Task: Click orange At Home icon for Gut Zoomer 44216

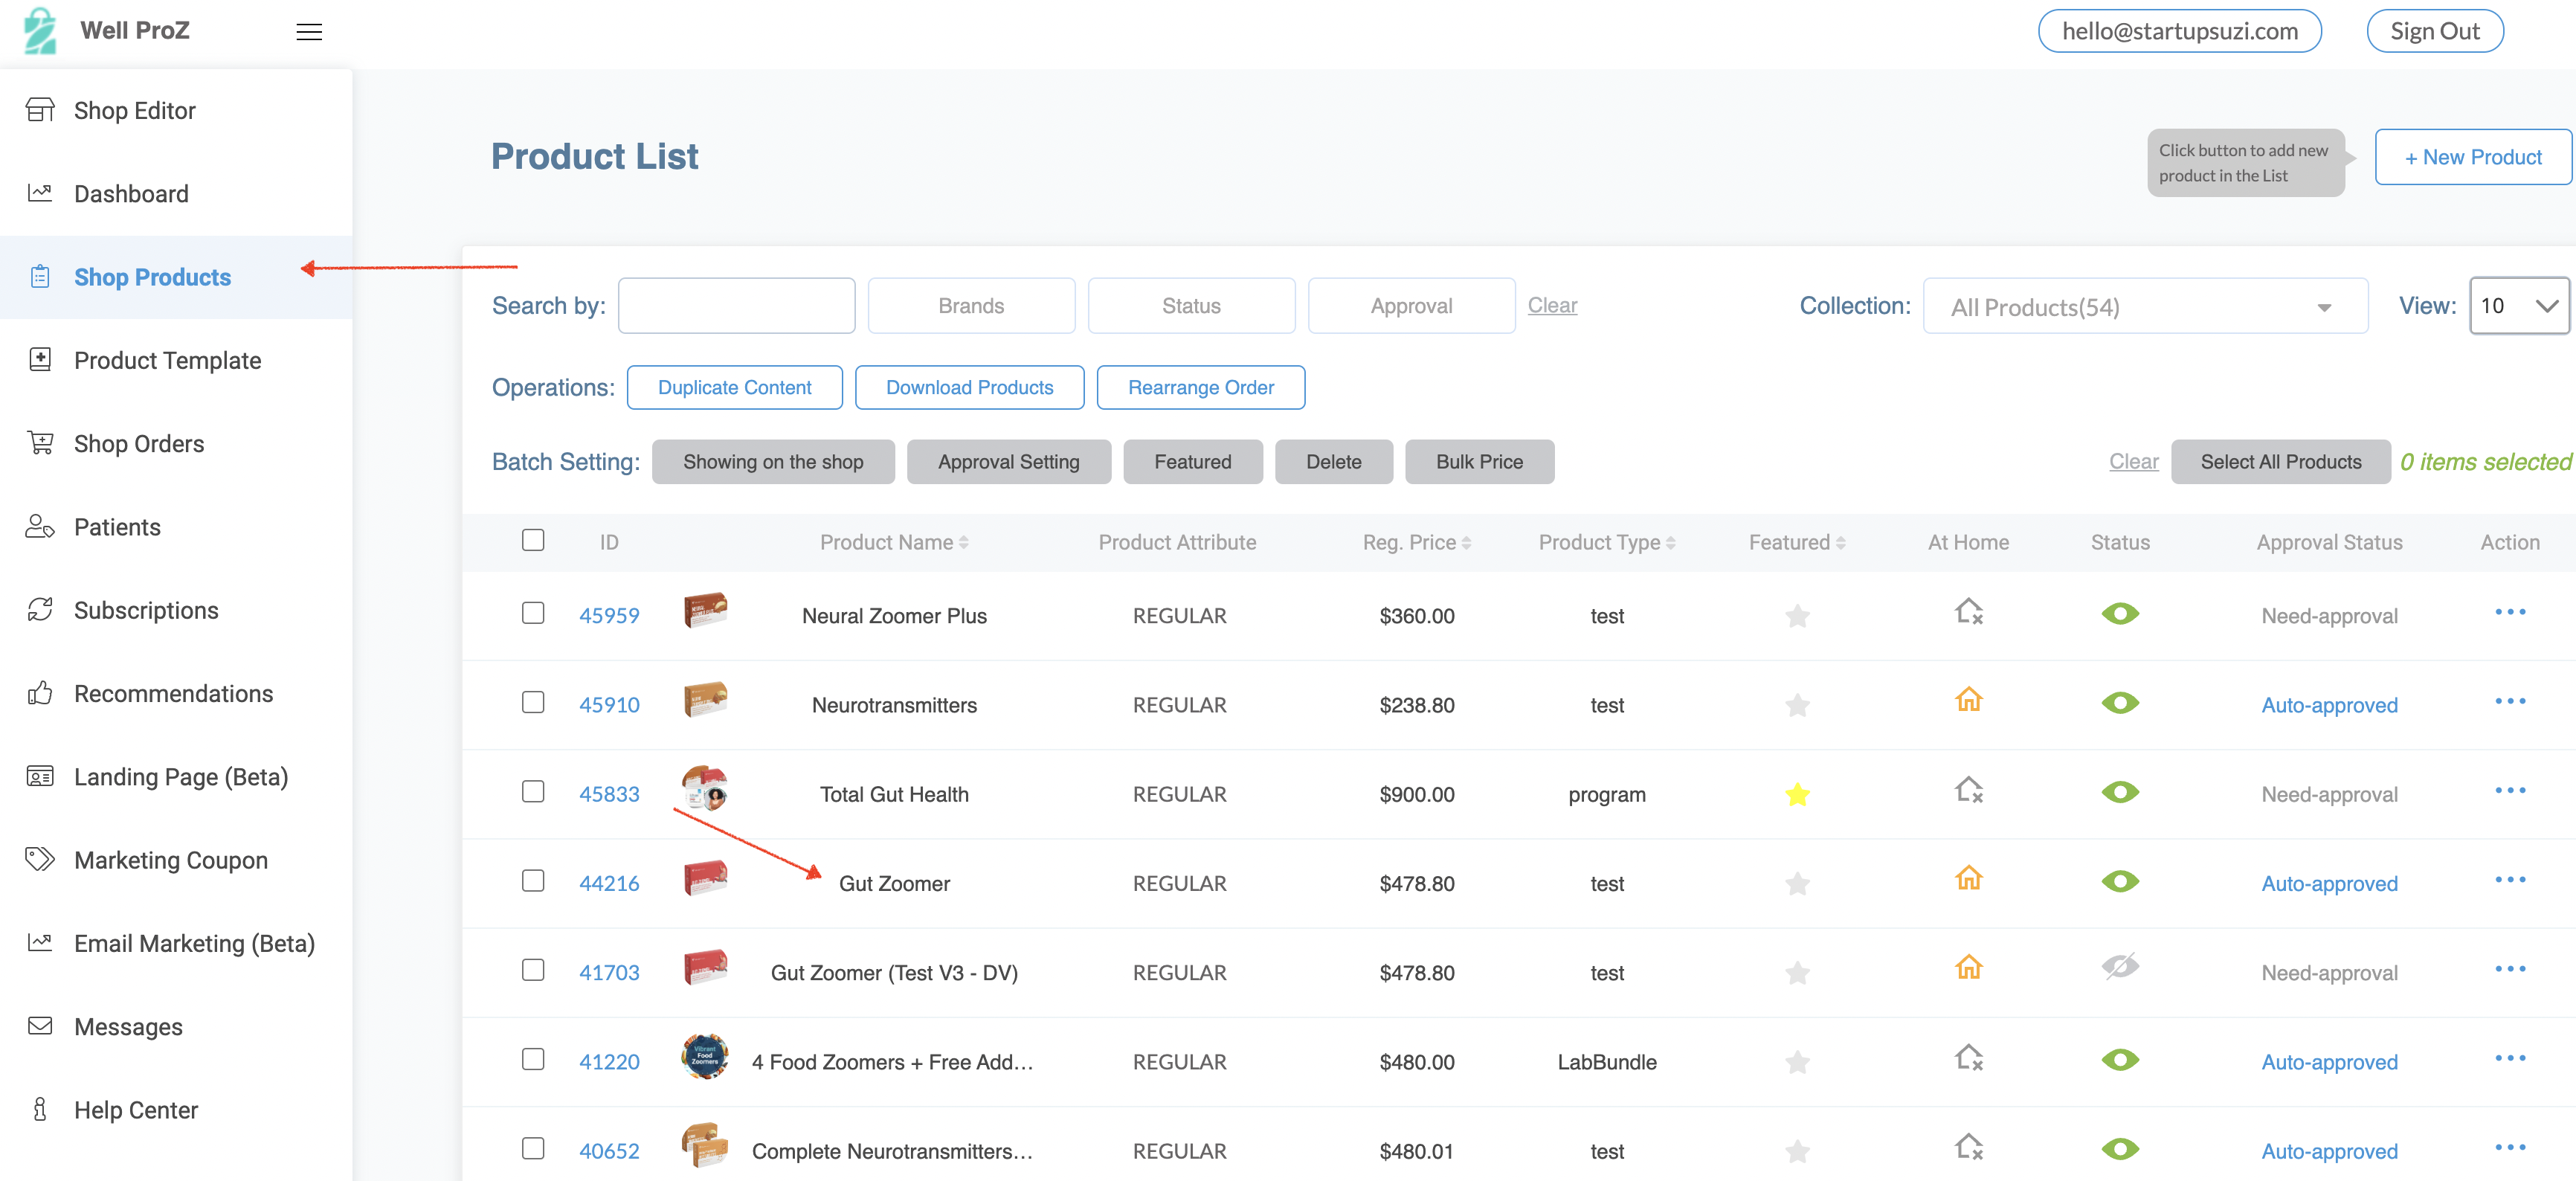Action: (1968, 878)
